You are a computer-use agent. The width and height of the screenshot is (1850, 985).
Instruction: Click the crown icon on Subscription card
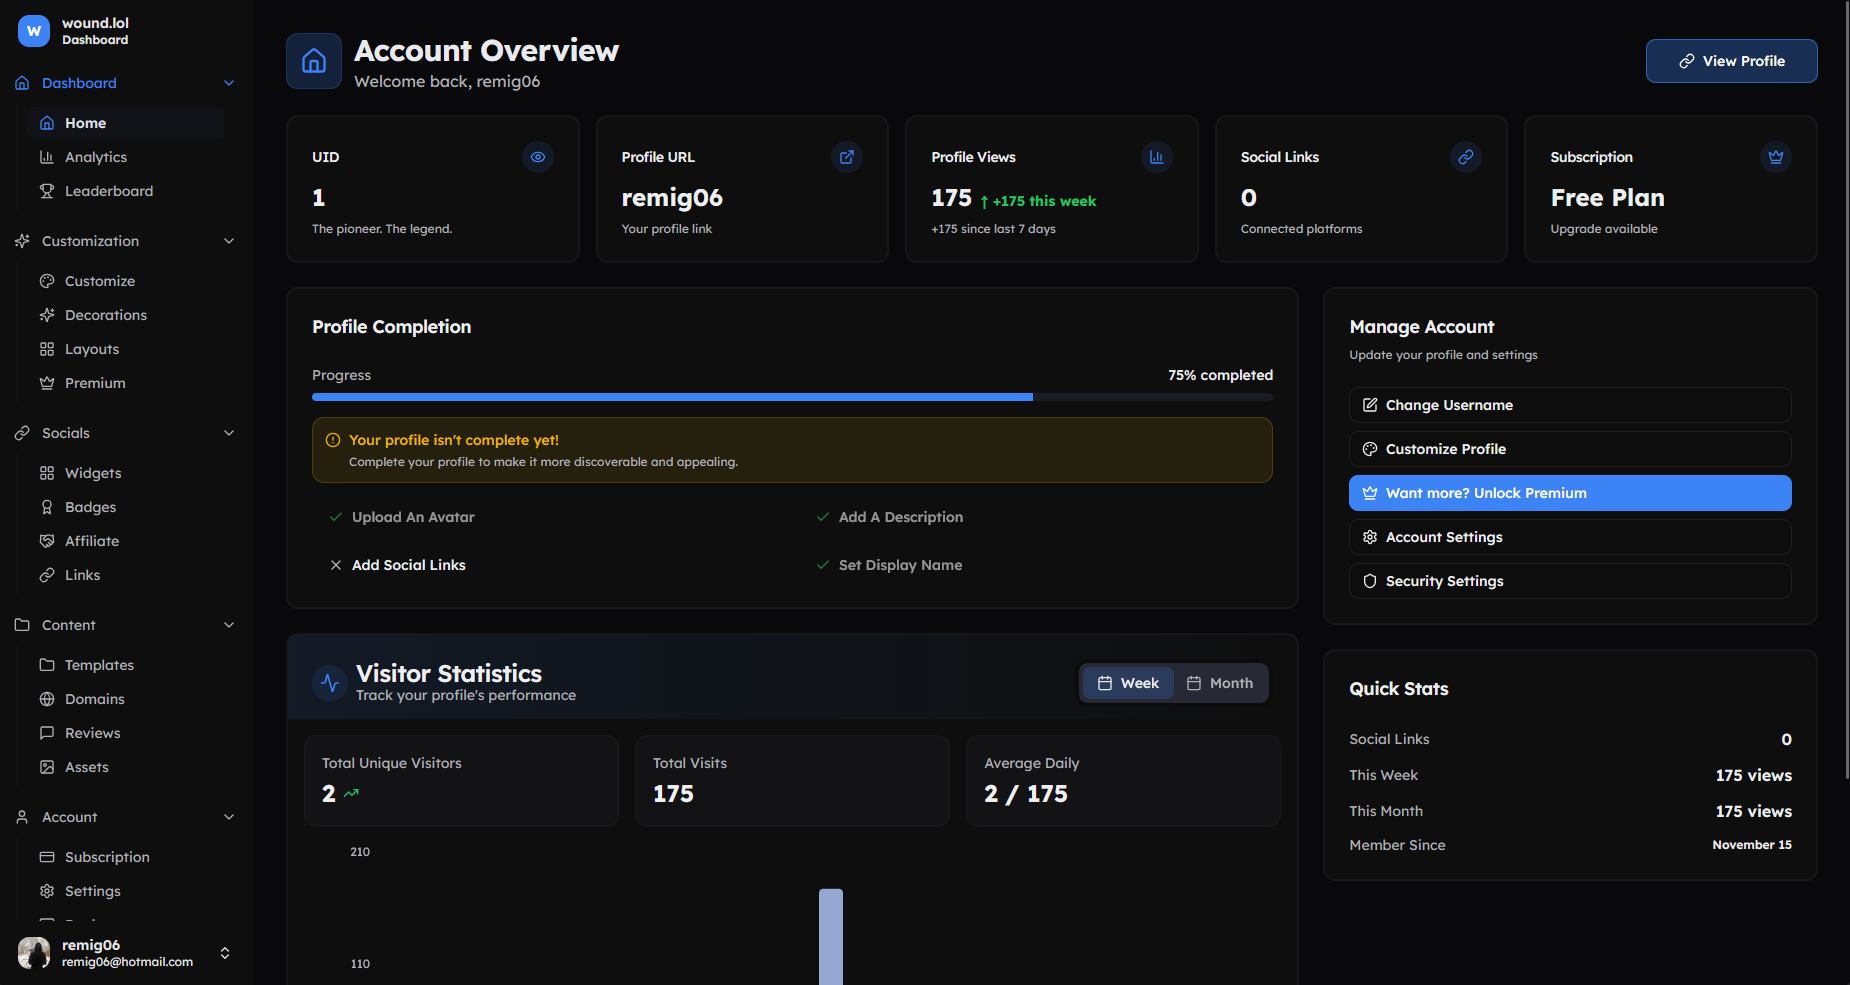(1775, 157)
